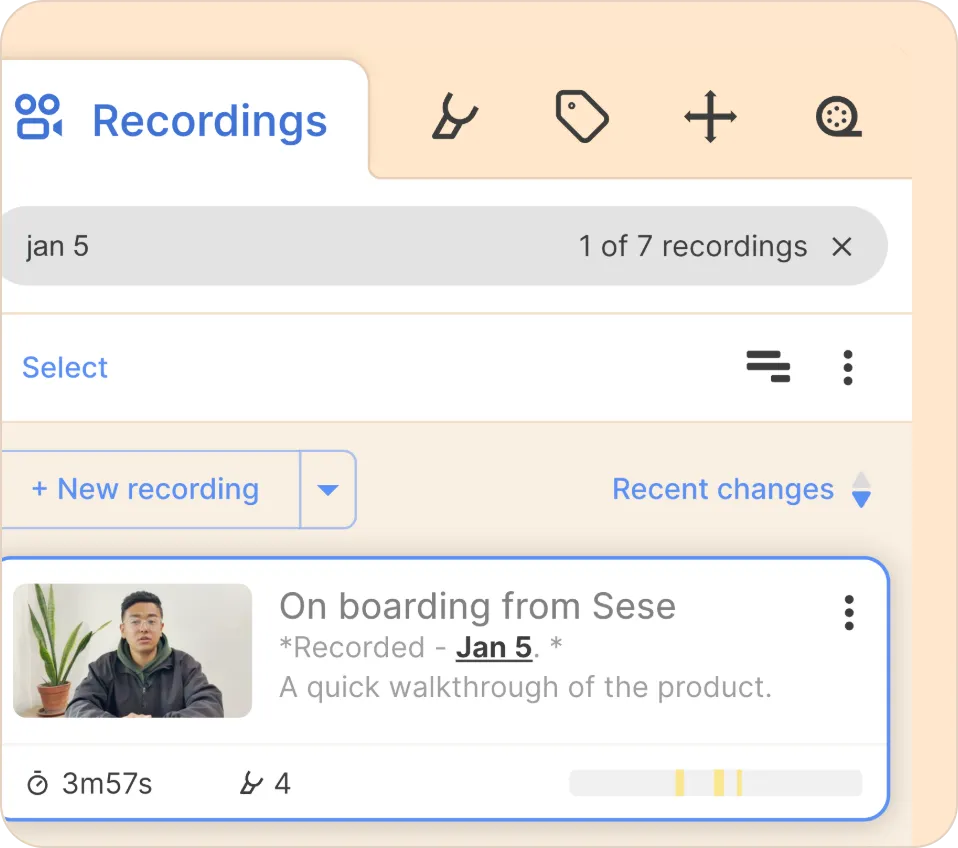Viewport: 958px width, 848px height.
Task: Click the first yellow timeline highlight marker
Action: point(680,783)
